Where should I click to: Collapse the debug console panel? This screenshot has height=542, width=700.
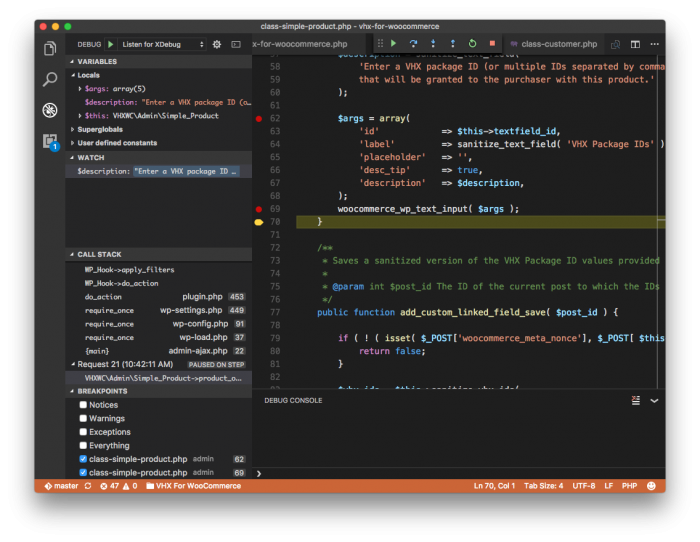click(654, 400)
